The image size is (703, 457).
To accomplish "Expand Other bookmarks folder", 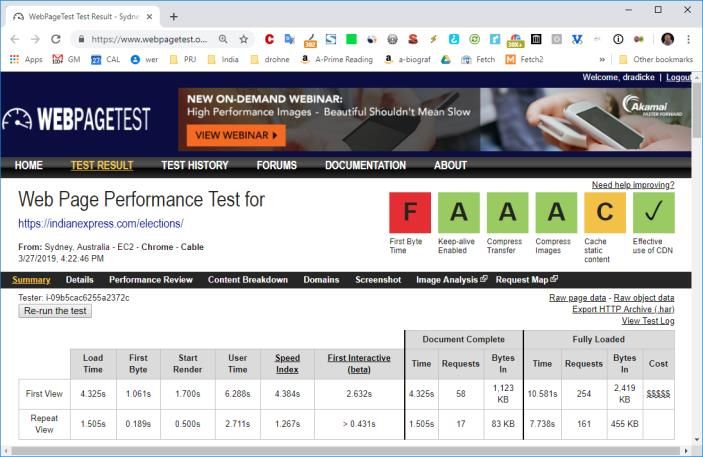I will tap(655, 59).
